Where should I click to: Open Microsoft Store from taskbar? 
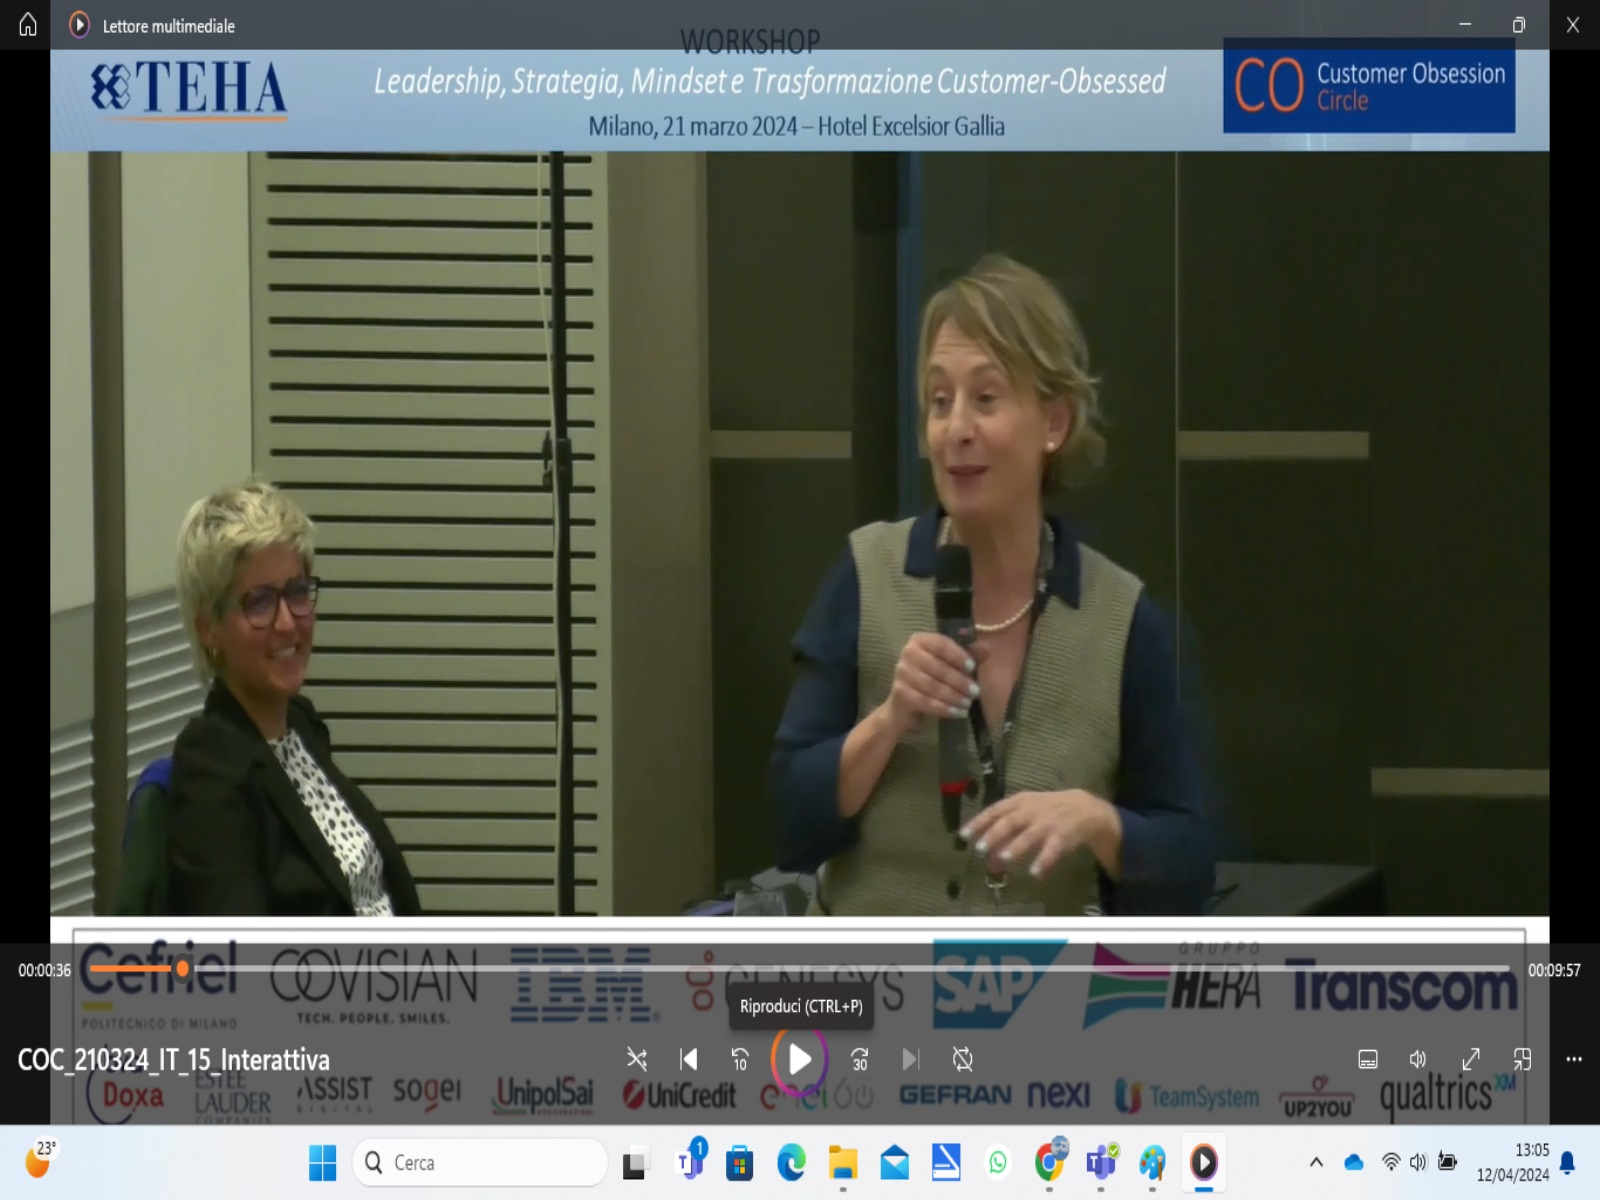[x=739, y=1163]
